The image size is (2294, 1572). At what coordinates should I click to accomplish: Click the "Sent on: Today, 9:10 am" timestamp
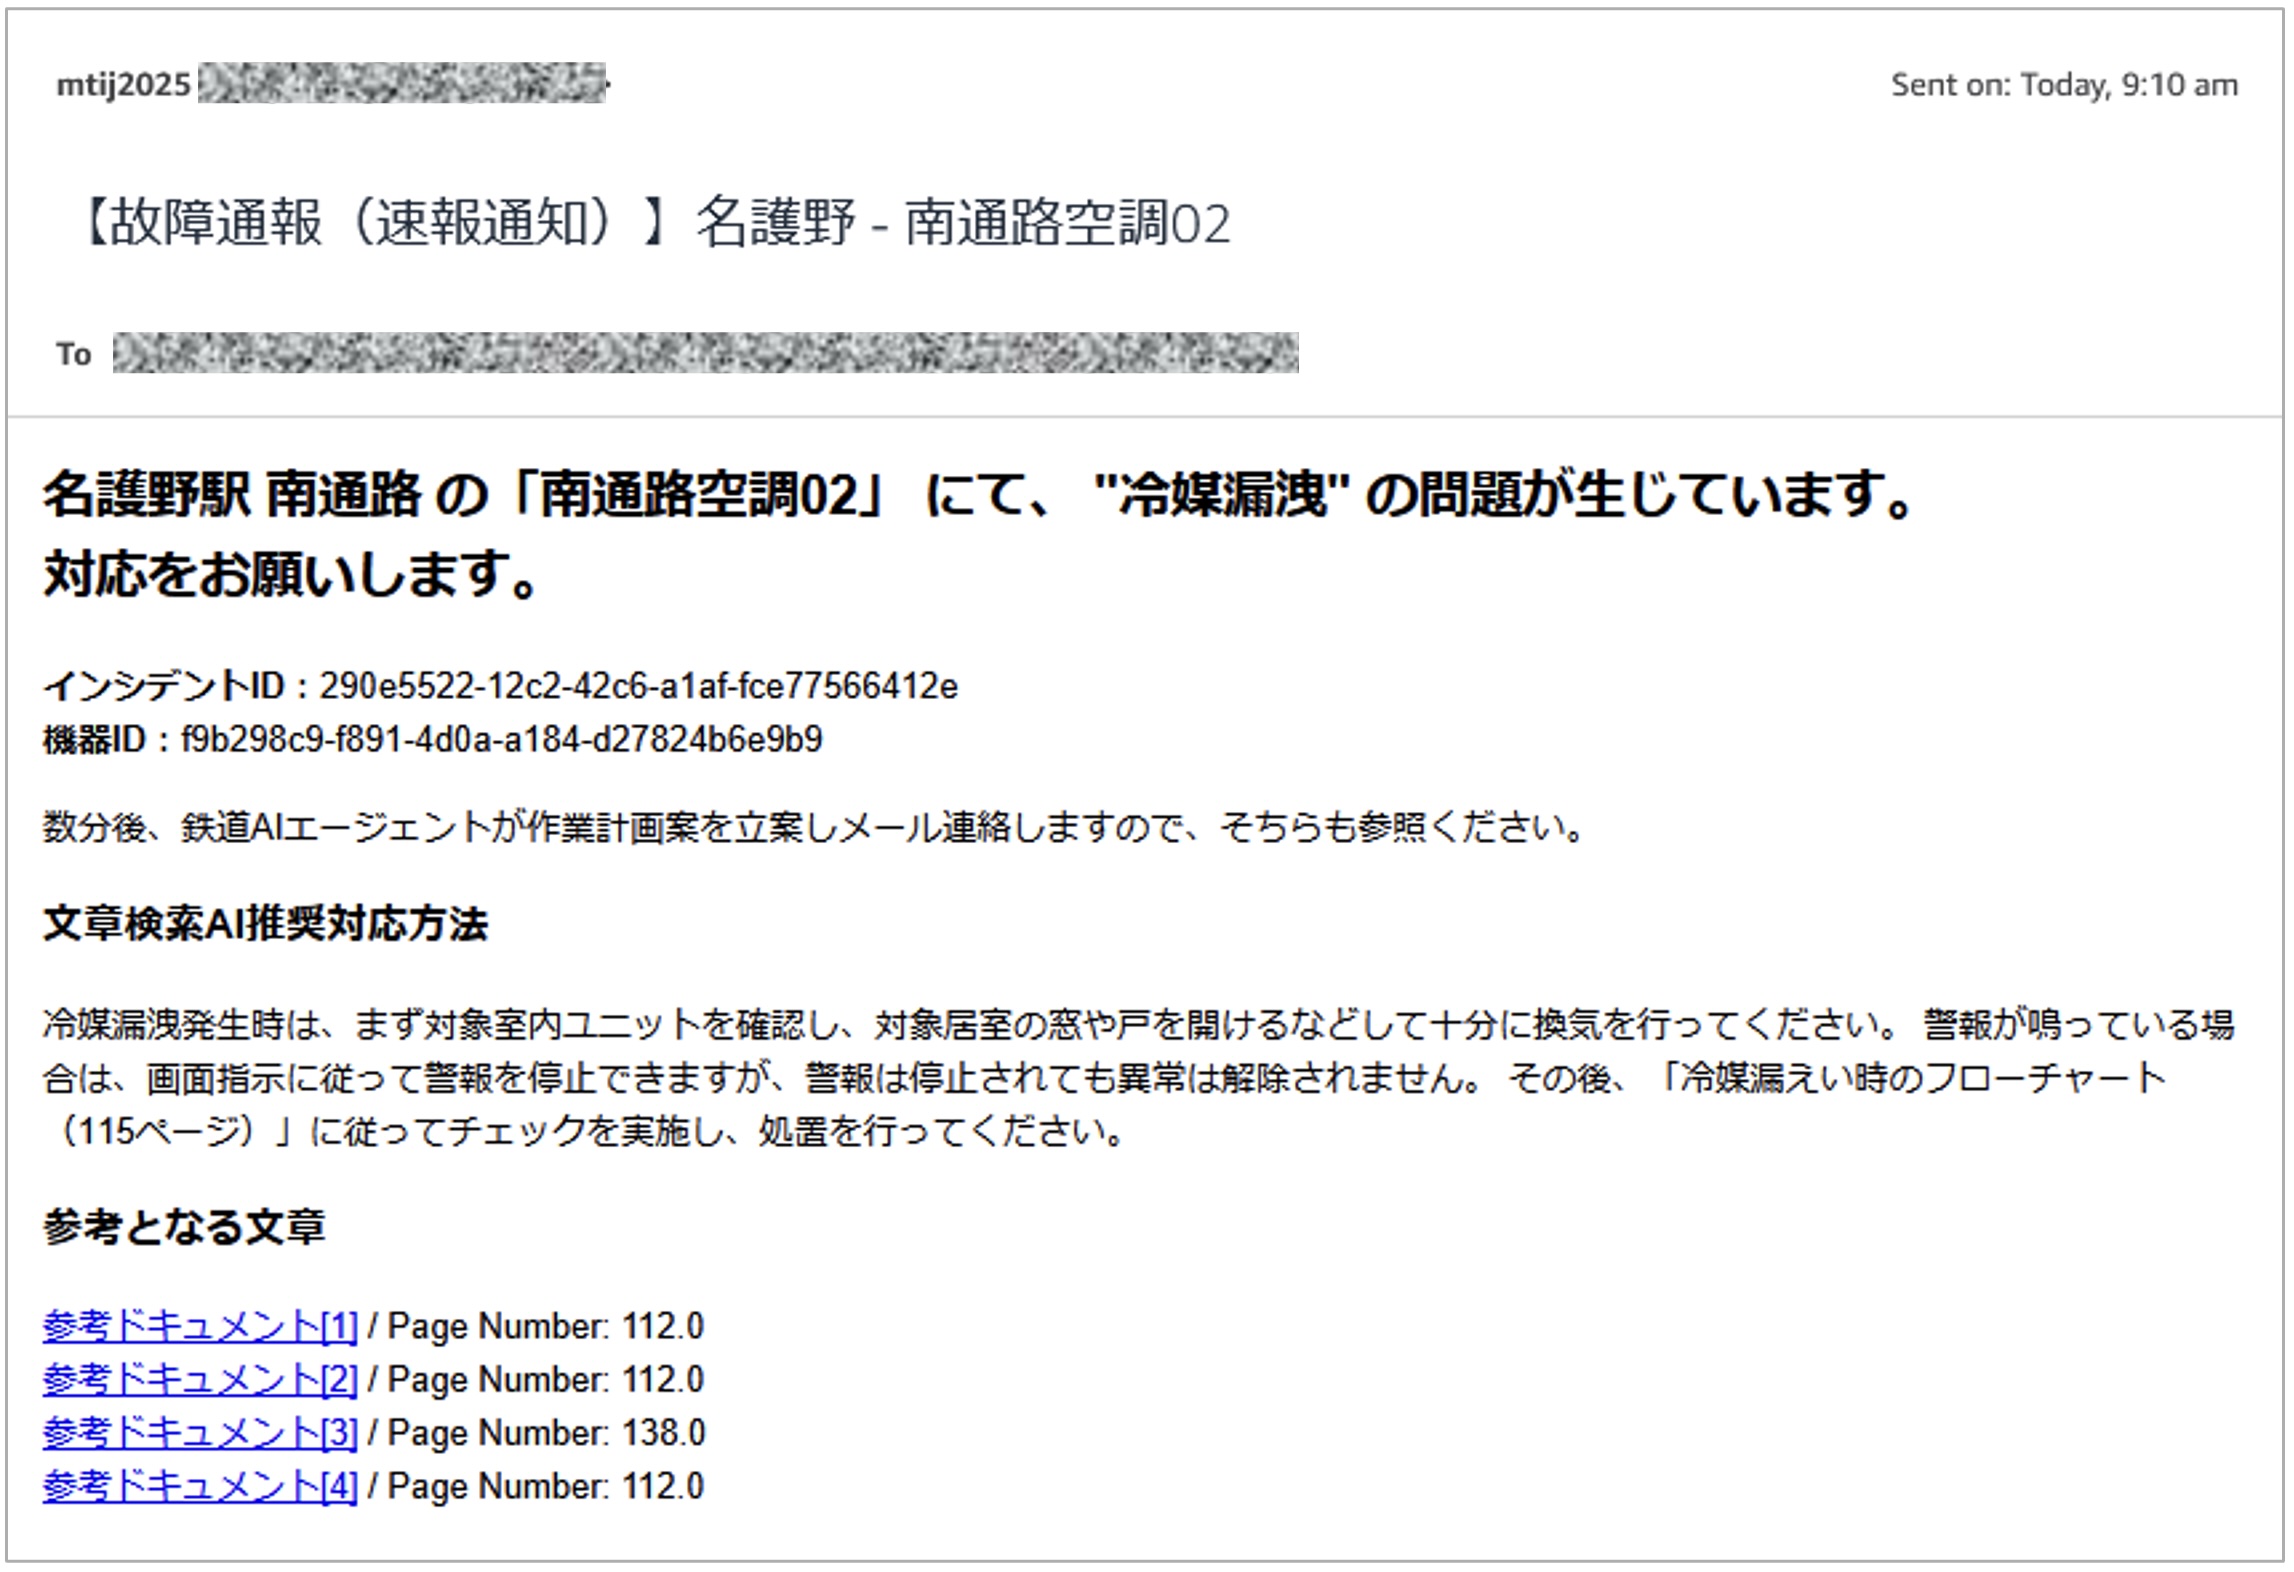pos(2064,85)
